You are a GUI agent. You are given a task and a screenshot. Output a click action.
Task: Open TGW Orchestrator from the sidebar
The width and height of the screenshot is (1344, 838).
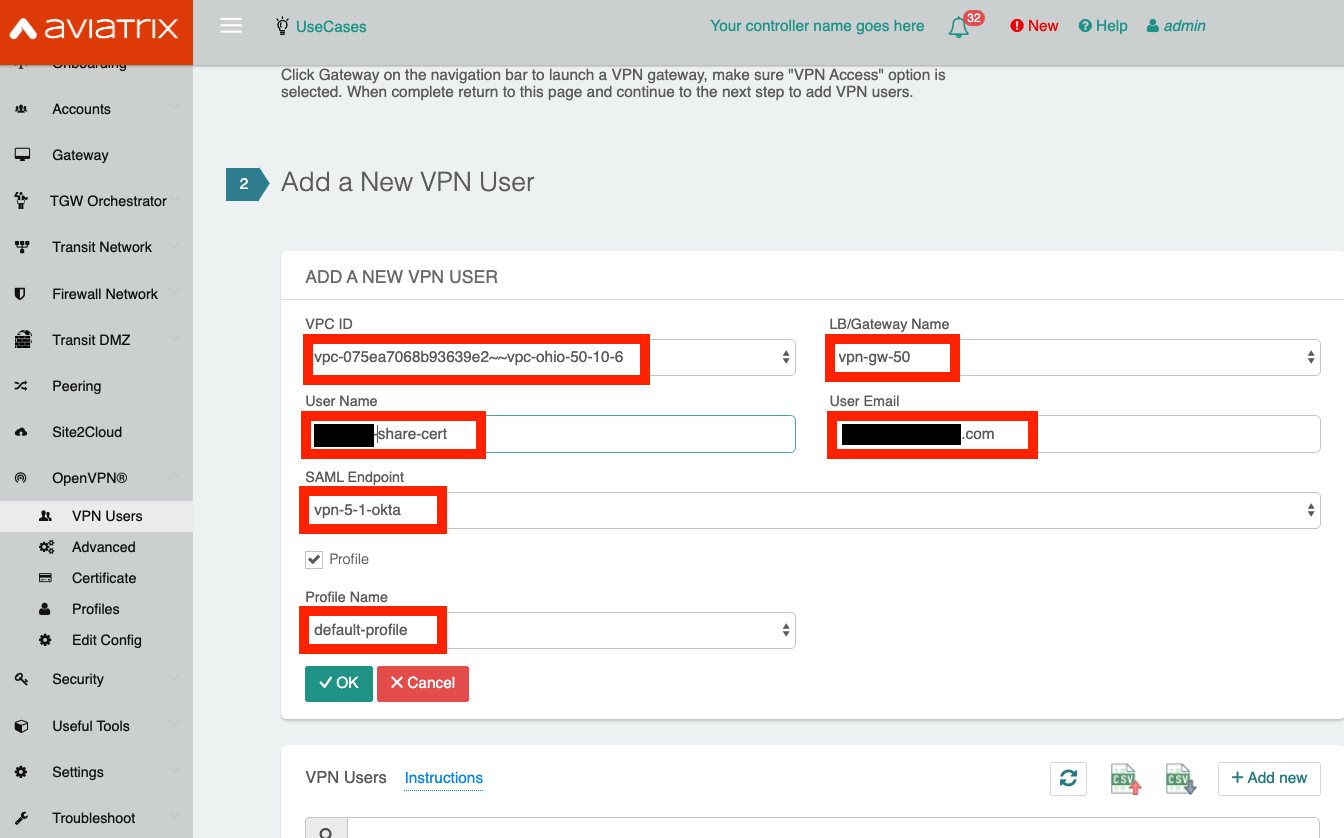[22, 200]
